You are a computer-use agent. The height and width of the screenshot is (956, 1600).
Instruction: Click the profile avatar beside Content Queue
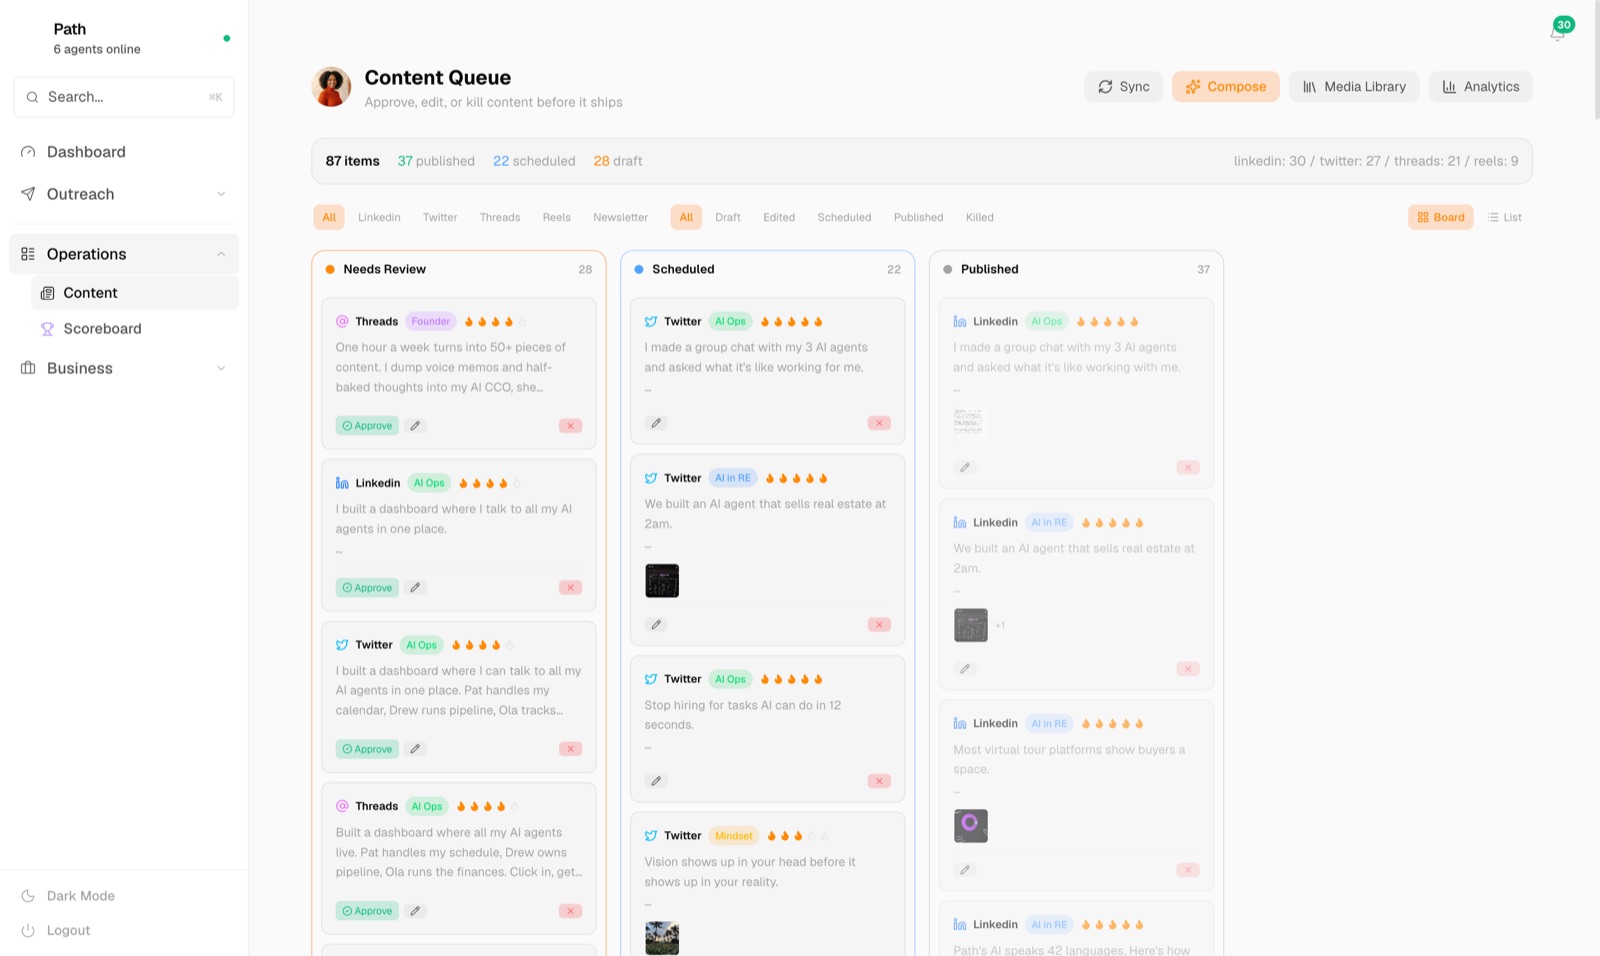[x=331, y=87]
